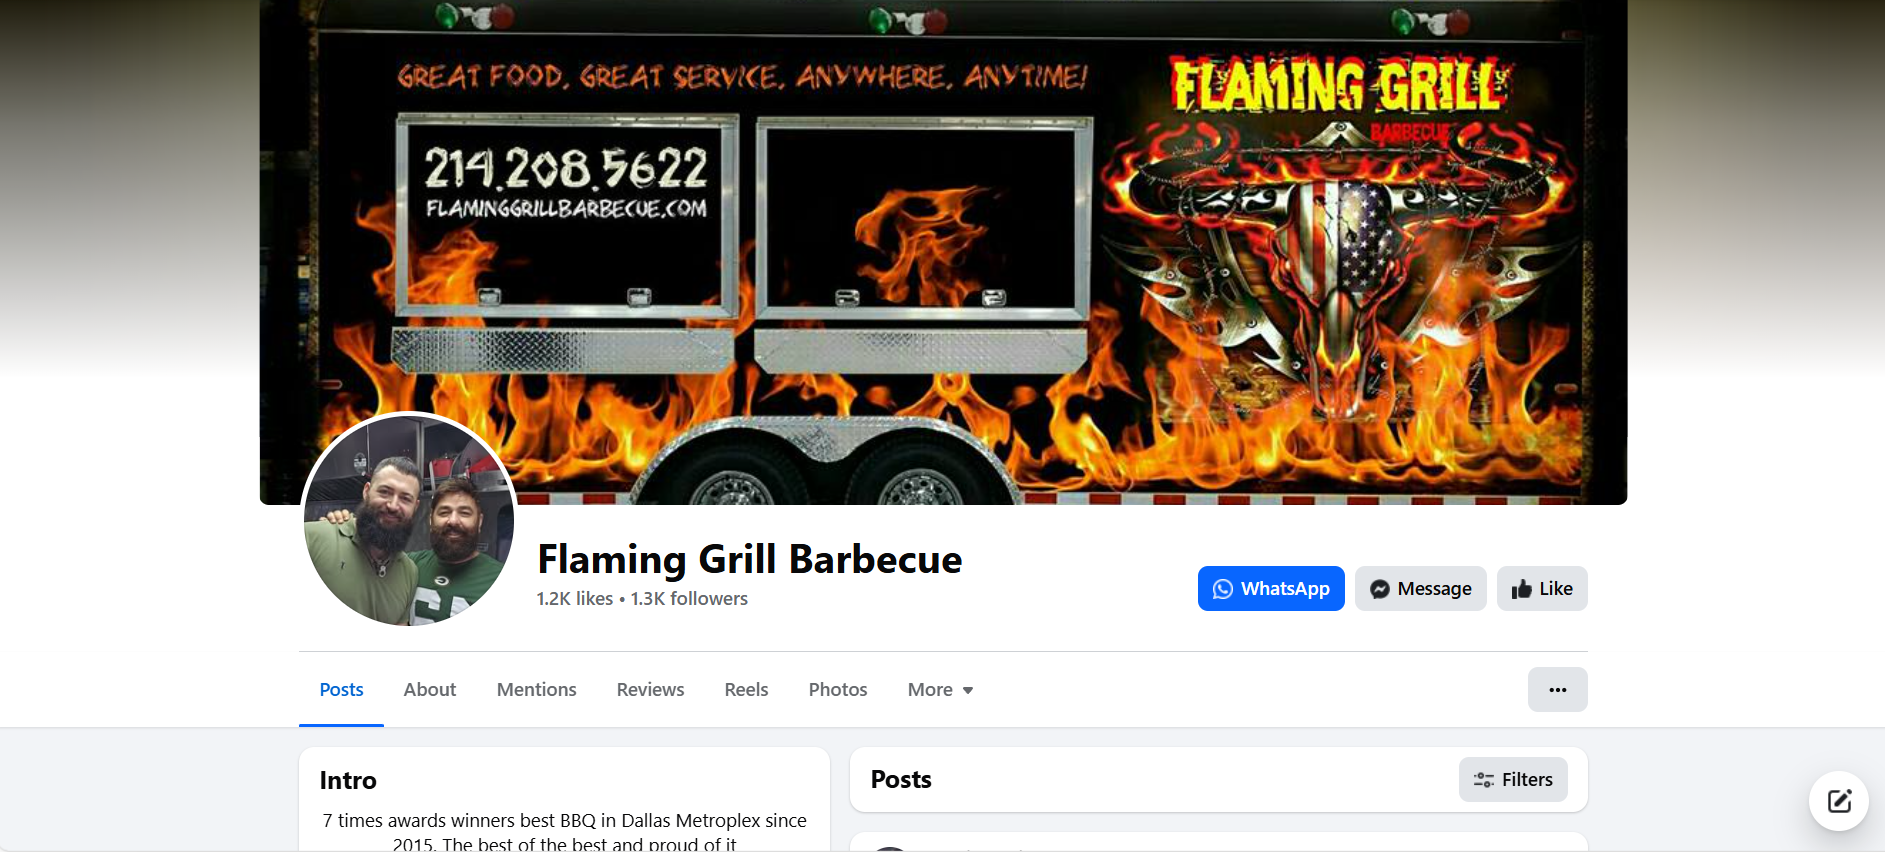
Task: Switch to the About tab
Action: tap(430, 690)
